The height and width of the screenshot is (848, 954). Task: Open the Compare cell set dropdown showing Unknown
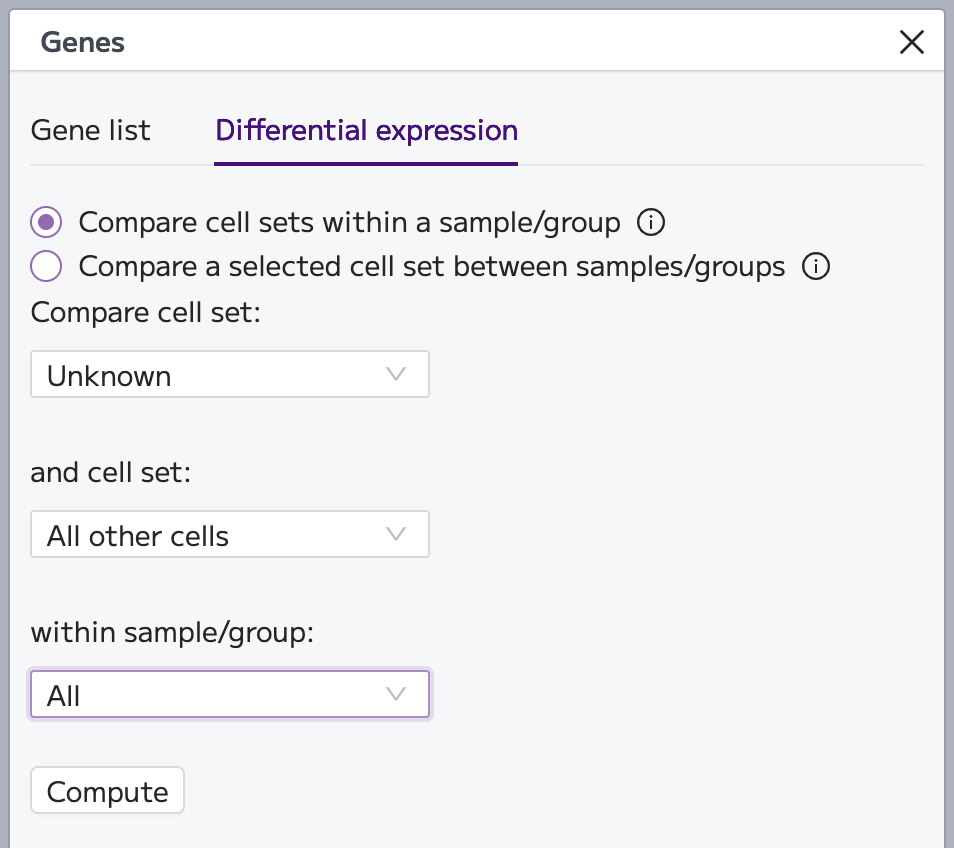click(x=230, y=374)
